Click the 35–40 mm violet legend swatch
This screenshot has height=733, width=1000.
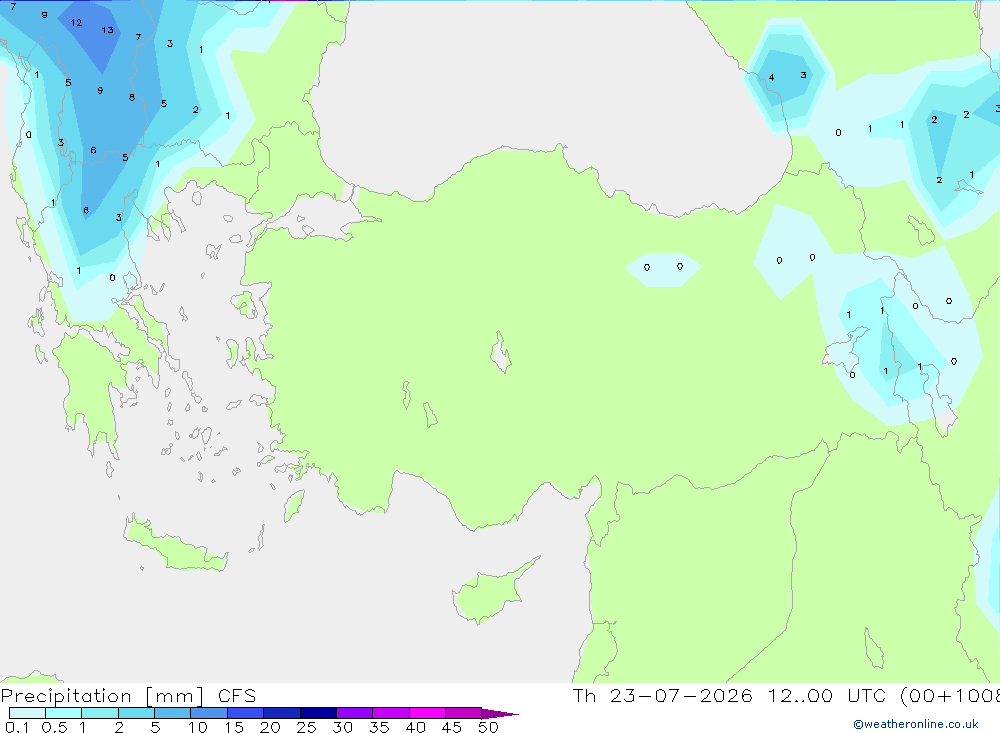click(390, 713)
